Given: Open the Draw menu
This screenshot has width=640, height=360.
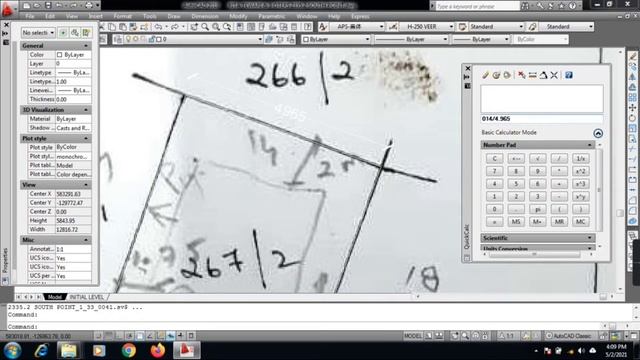Looking at the screenshot, I should point(174,16).
